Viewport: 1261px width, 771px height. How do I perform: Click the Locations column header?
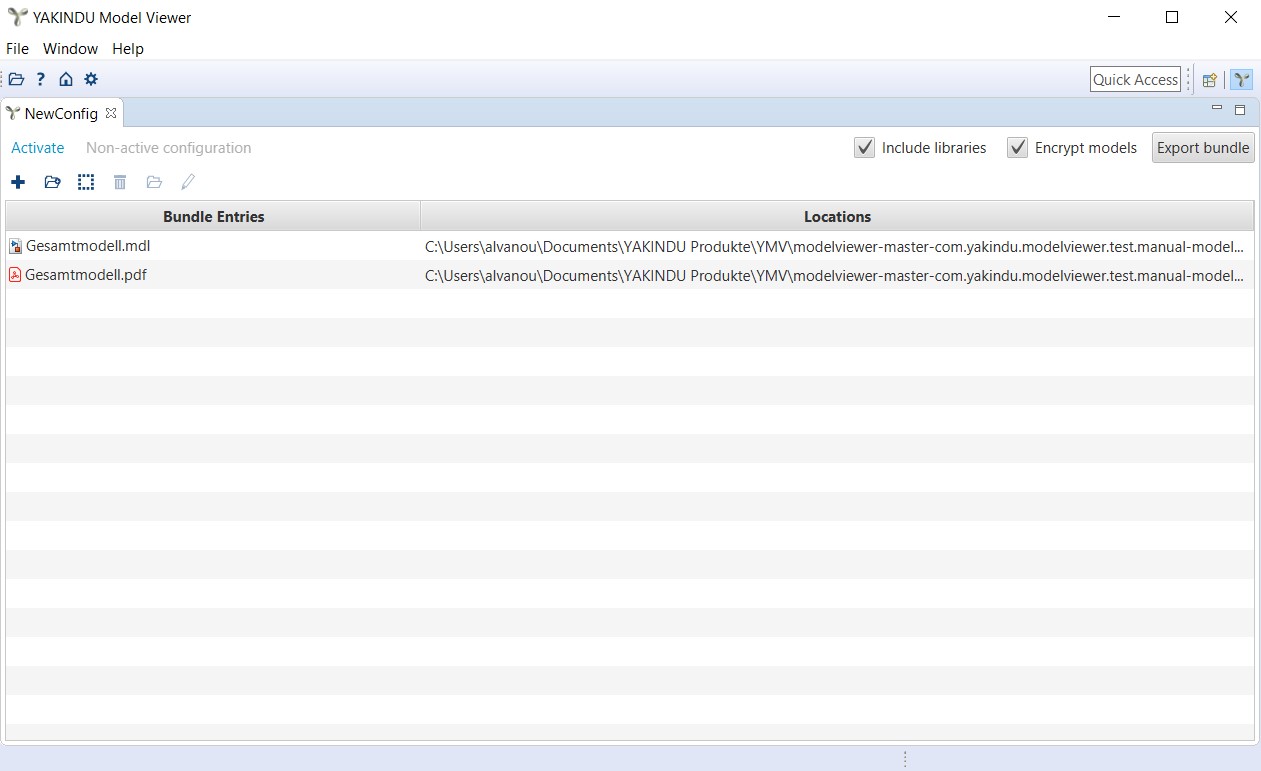[837, 216]
